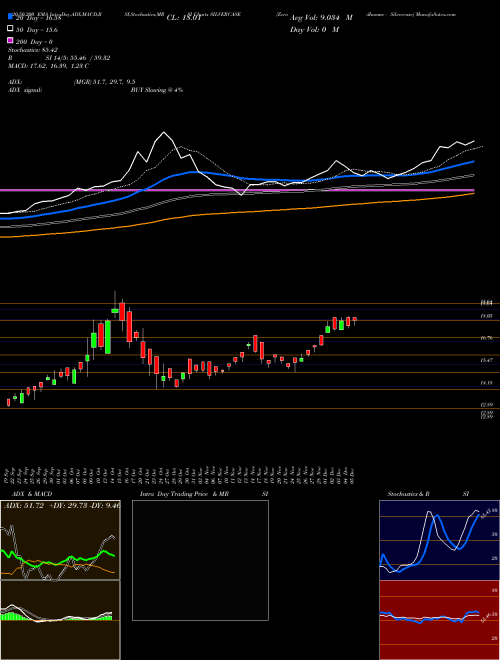Image resolution: width=500 pixels, height=660 pixels.
Task: Click the 'BUY Slowing @ 4%' ADX signal text
Action: pos(157,90)
